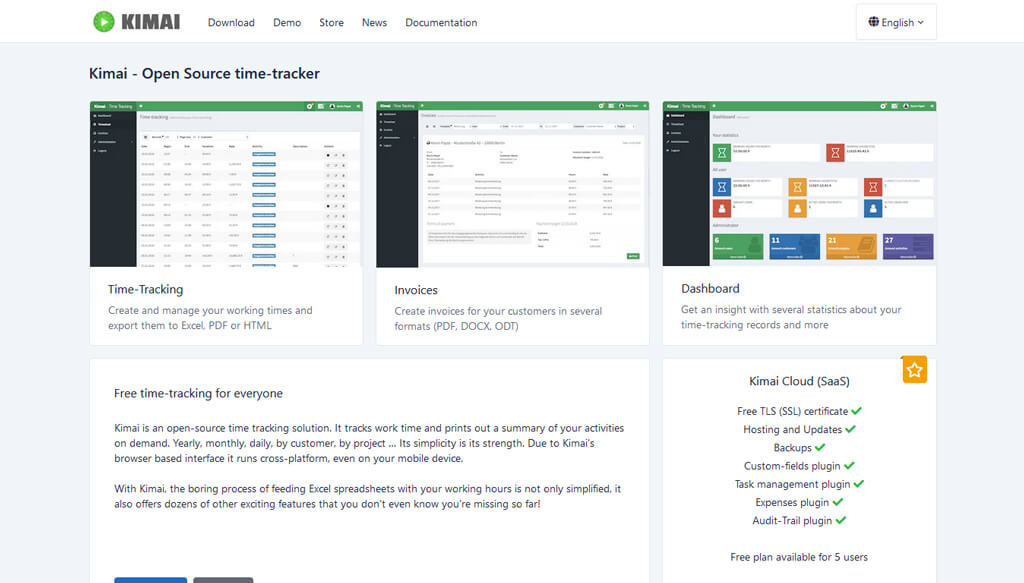This screenshot has width=1024, height=583.
Task: Click checkmark next to Custom-fields plugin
Action: point(849,465)
